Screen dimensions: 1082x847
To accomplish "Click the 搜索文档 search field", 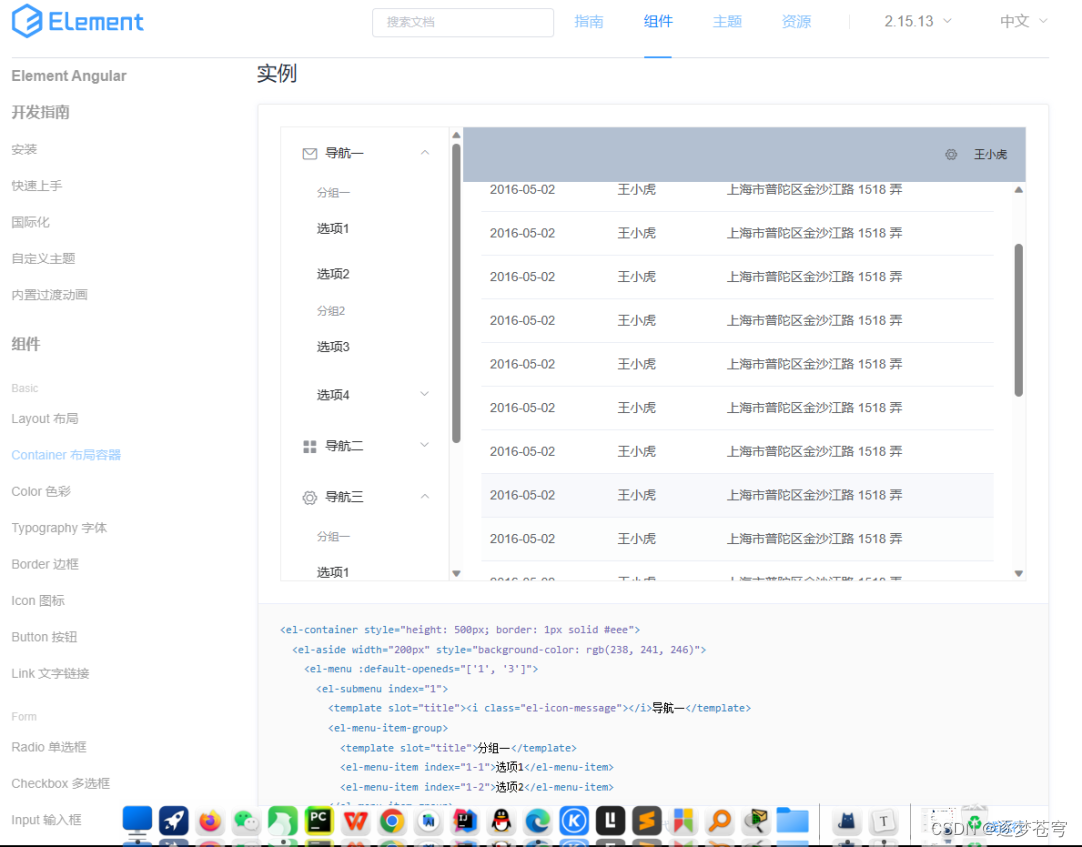I will point(462,22).
